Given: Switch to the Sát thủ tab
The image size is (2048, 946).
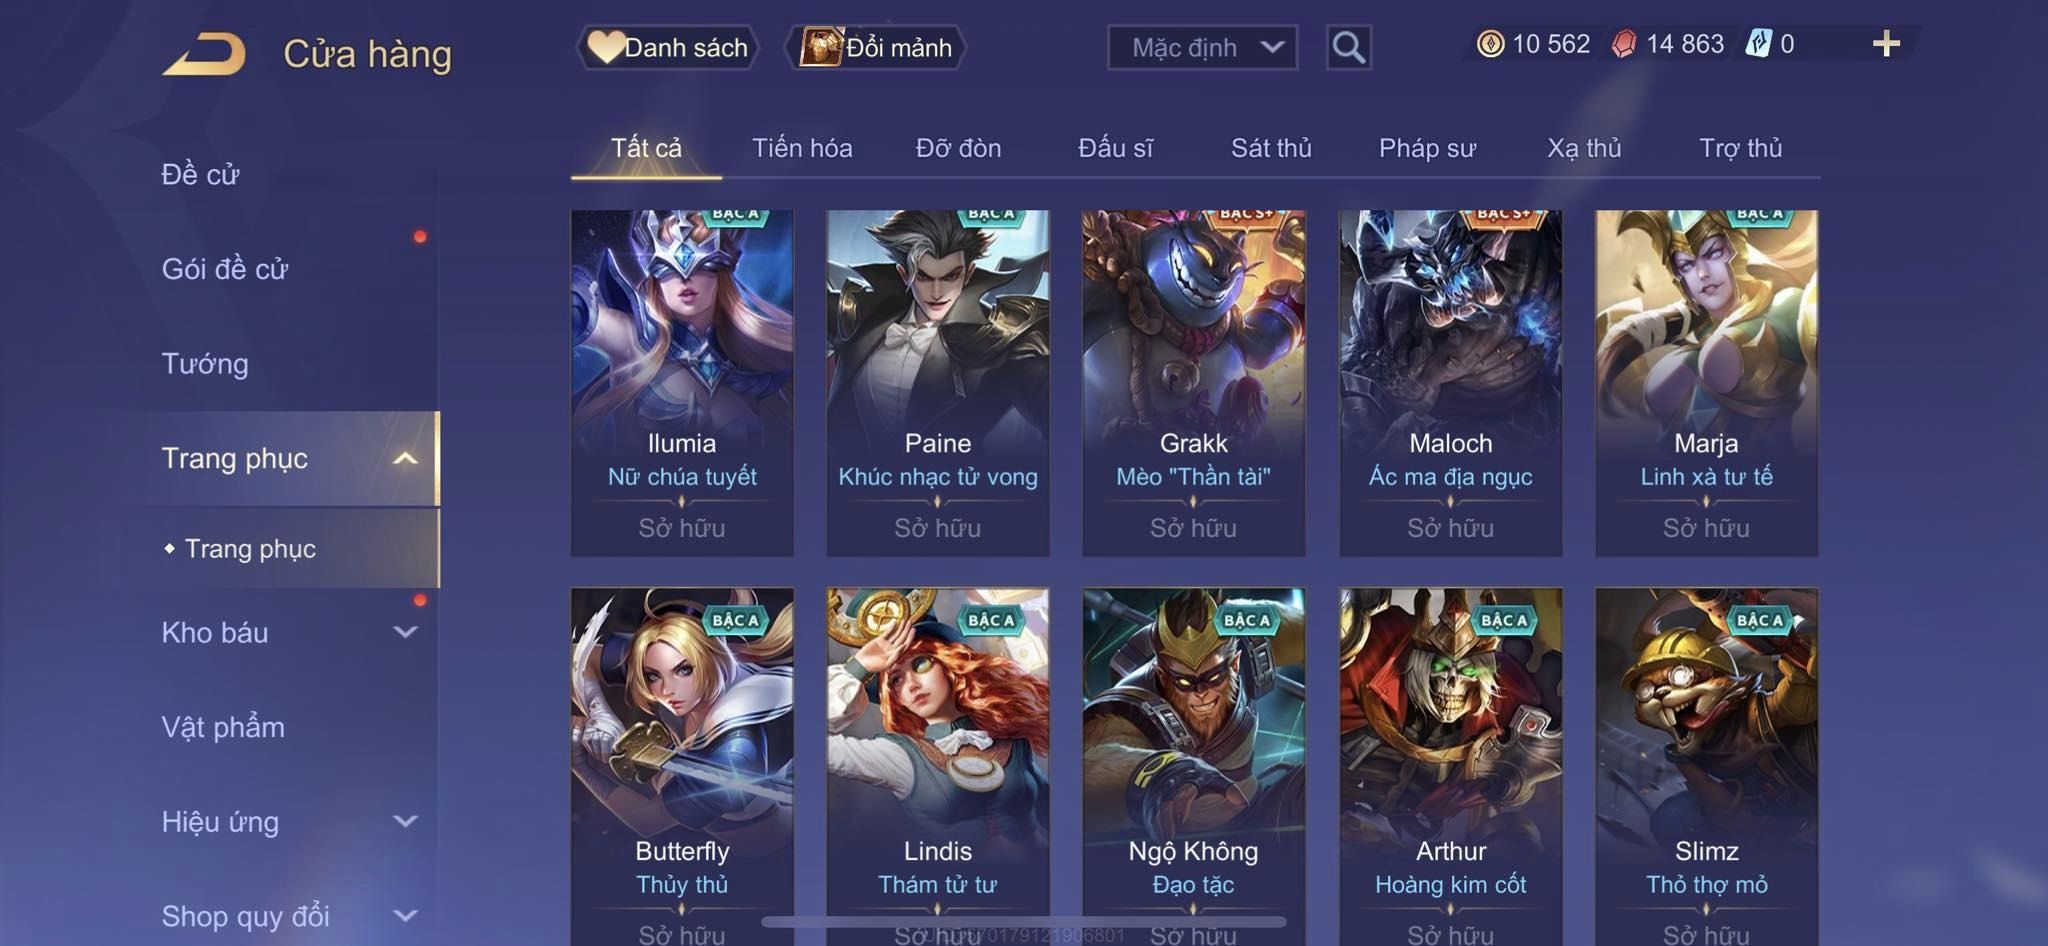Looking at the screenshot, I should (1271, 148).
